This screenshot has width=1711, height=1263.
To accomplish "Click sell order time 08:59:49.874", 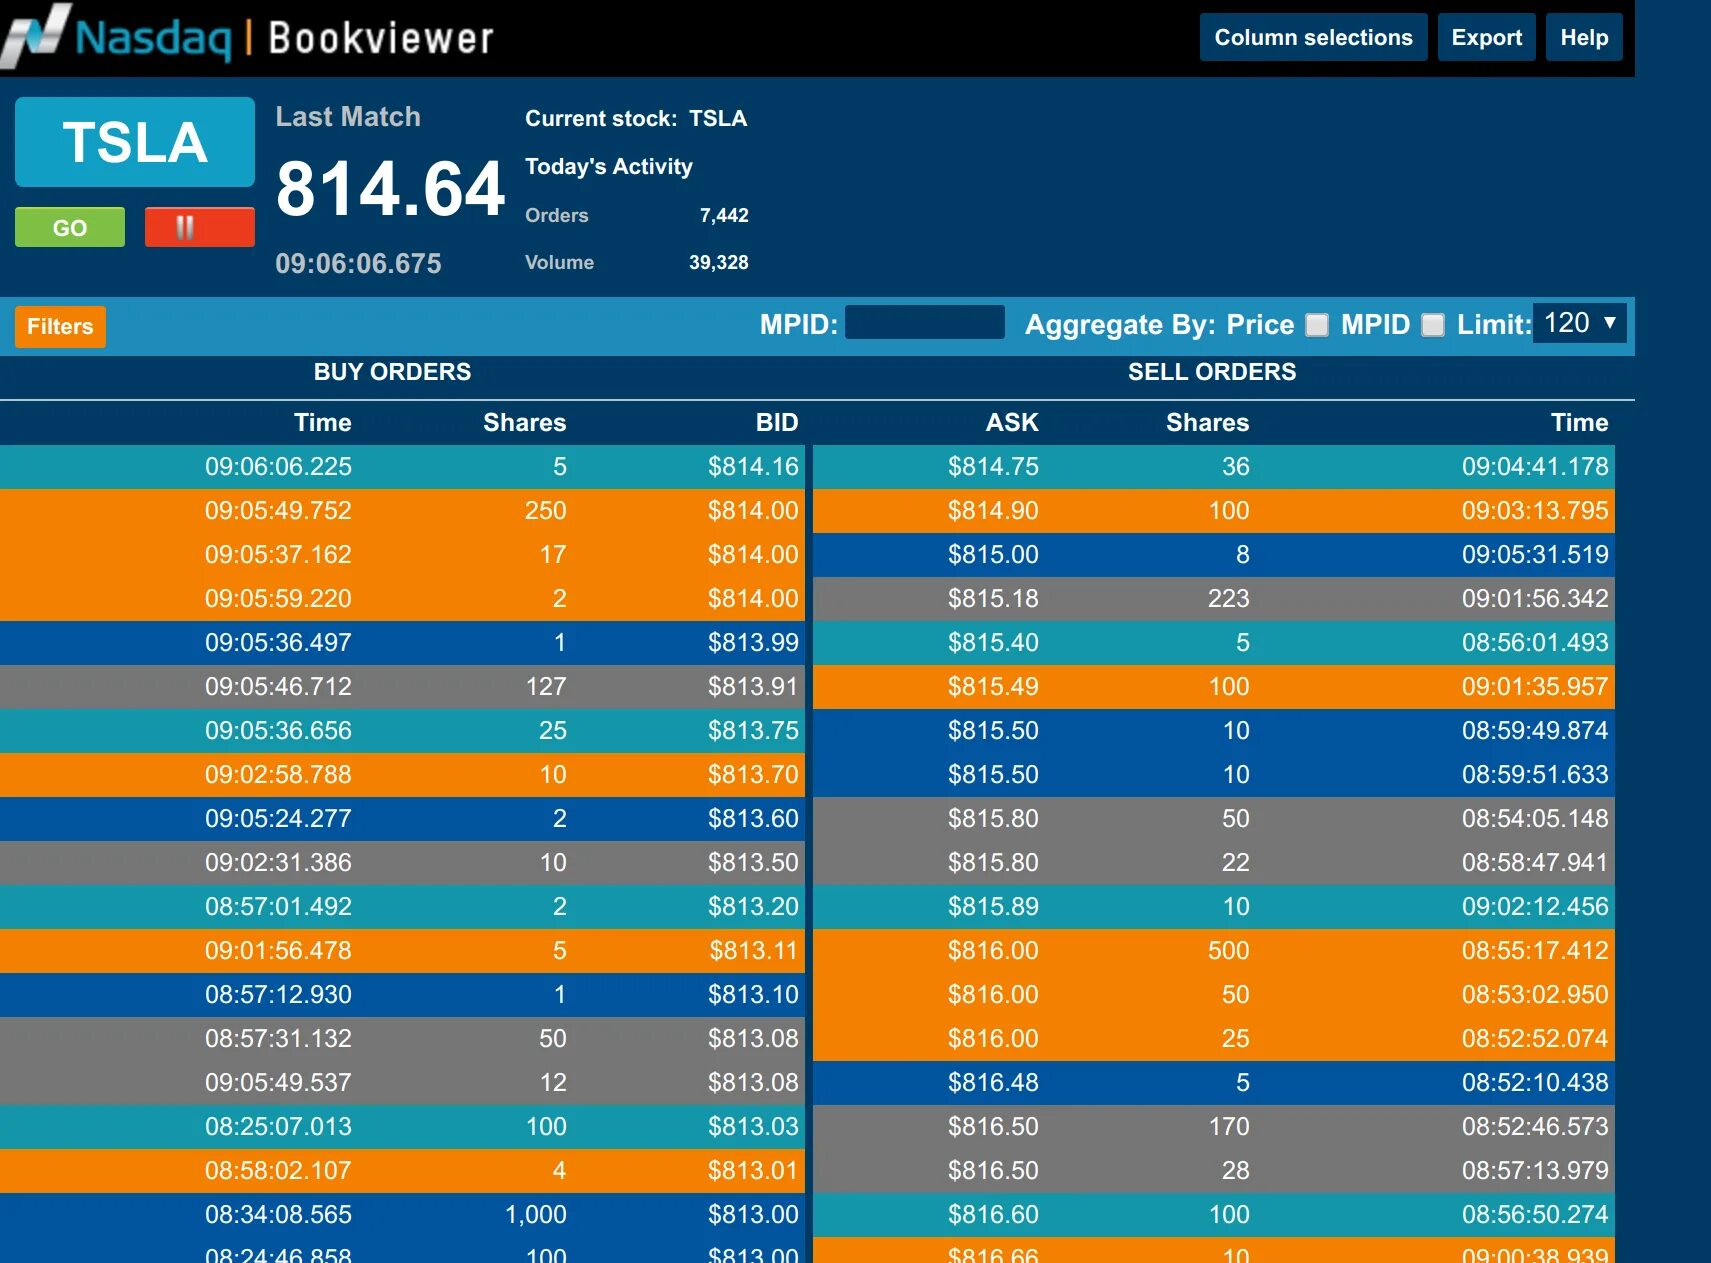I will pos(1535,730).
